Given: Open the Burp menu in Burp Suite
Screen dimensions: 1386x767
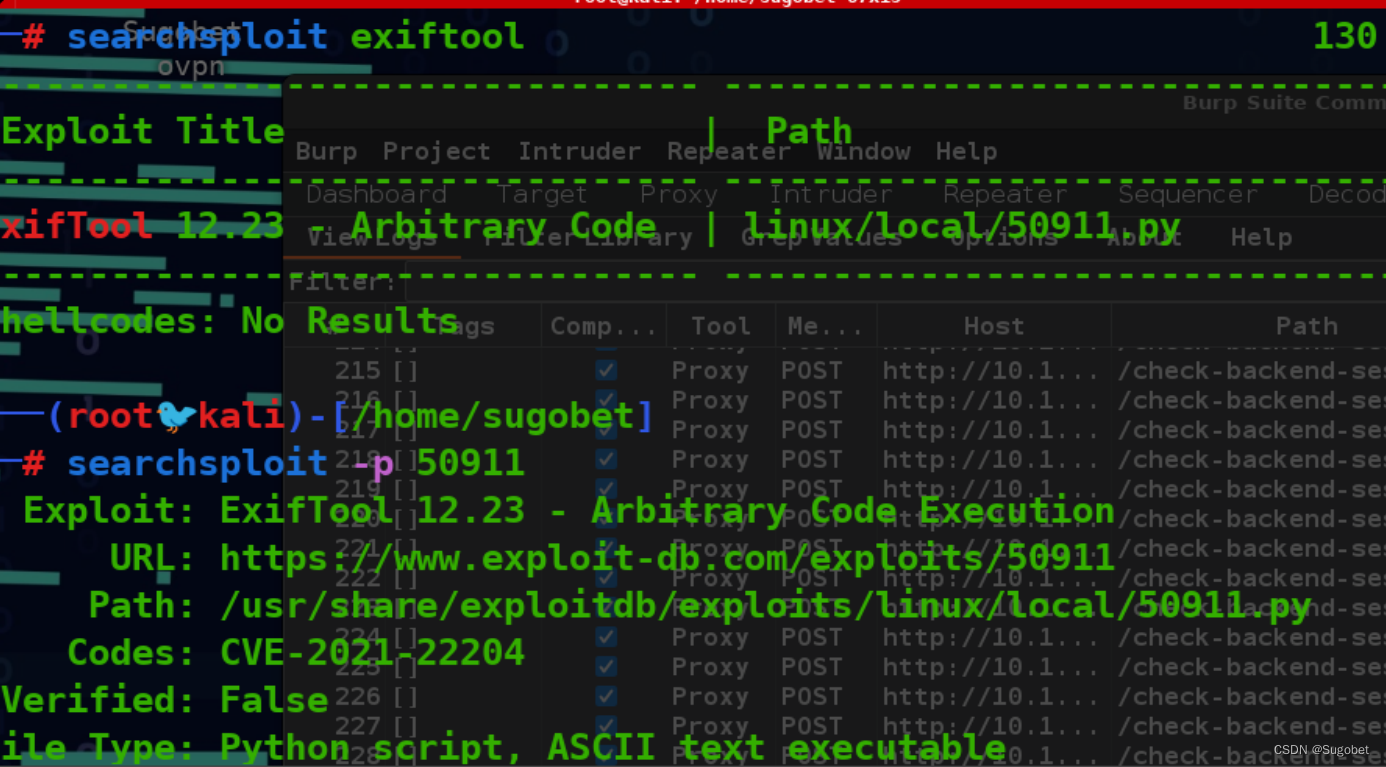Looking at the screenshot, I should (x=326, y=151).
